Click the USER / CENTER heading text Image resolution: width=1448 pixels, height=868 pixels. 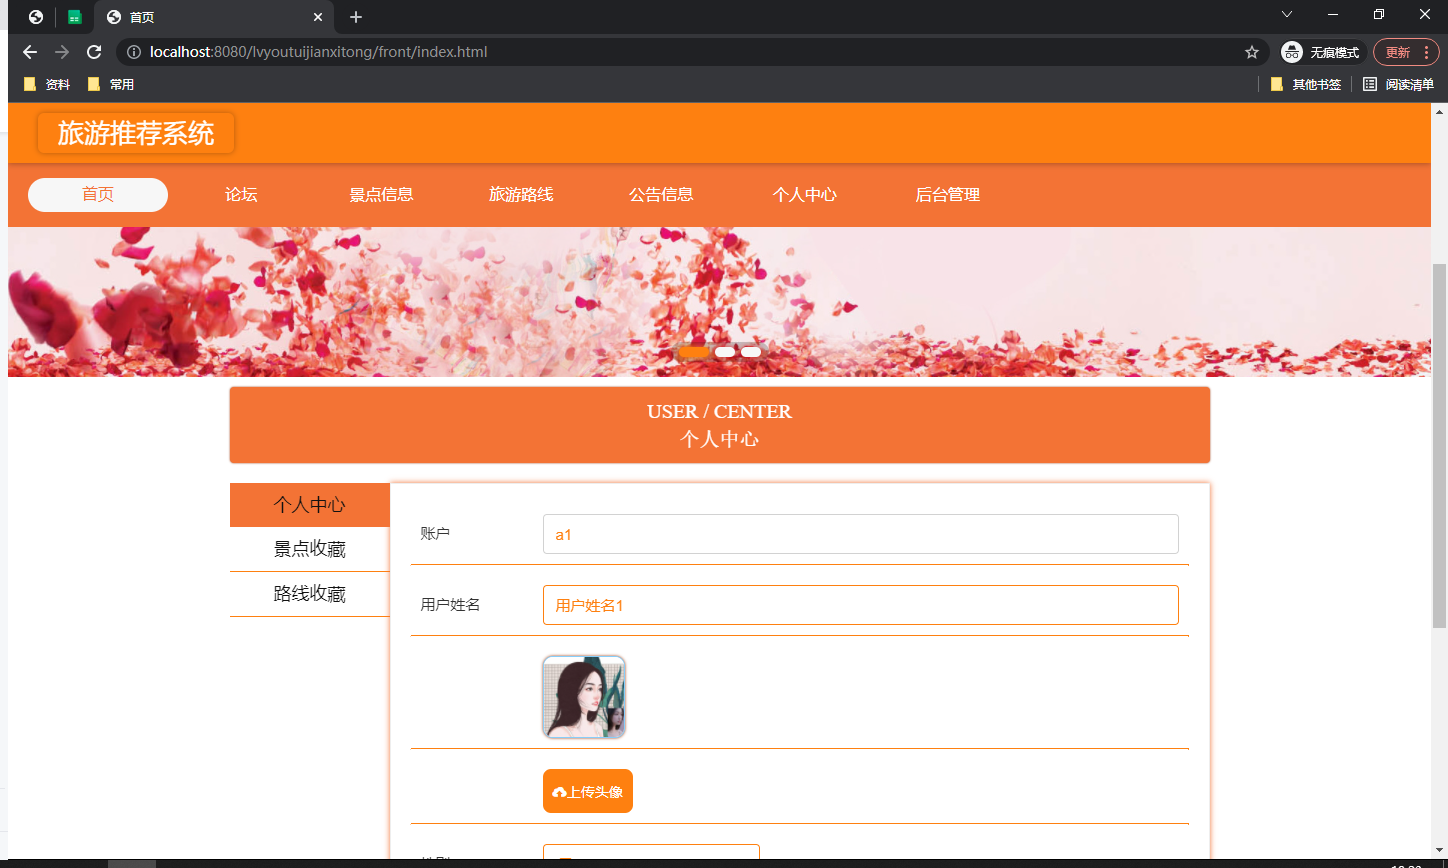pos(719,411)
